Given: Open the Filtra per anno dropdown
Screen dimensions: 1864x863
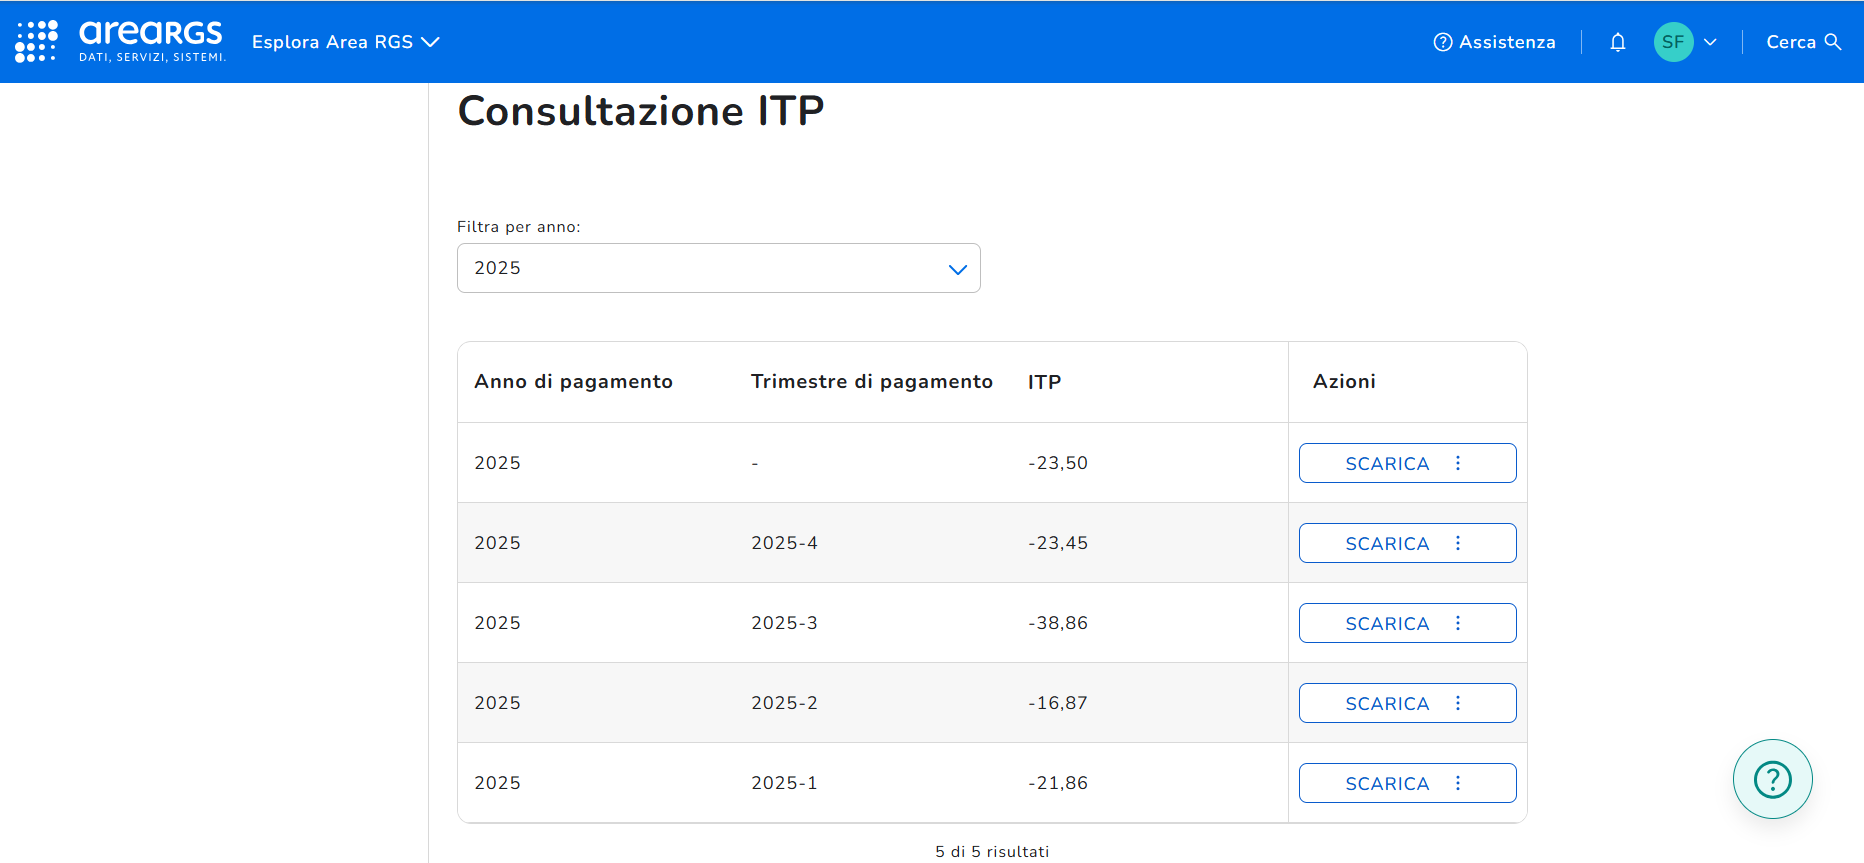Looking at the screenshot, I should pyautogui.click(x=718, y=268).
